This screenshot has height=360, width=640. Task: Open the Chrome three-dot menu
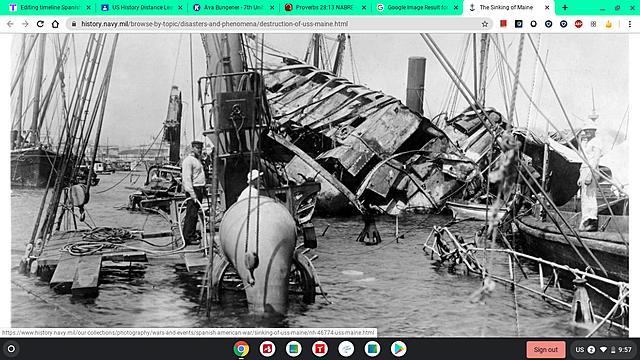(630, 24)
